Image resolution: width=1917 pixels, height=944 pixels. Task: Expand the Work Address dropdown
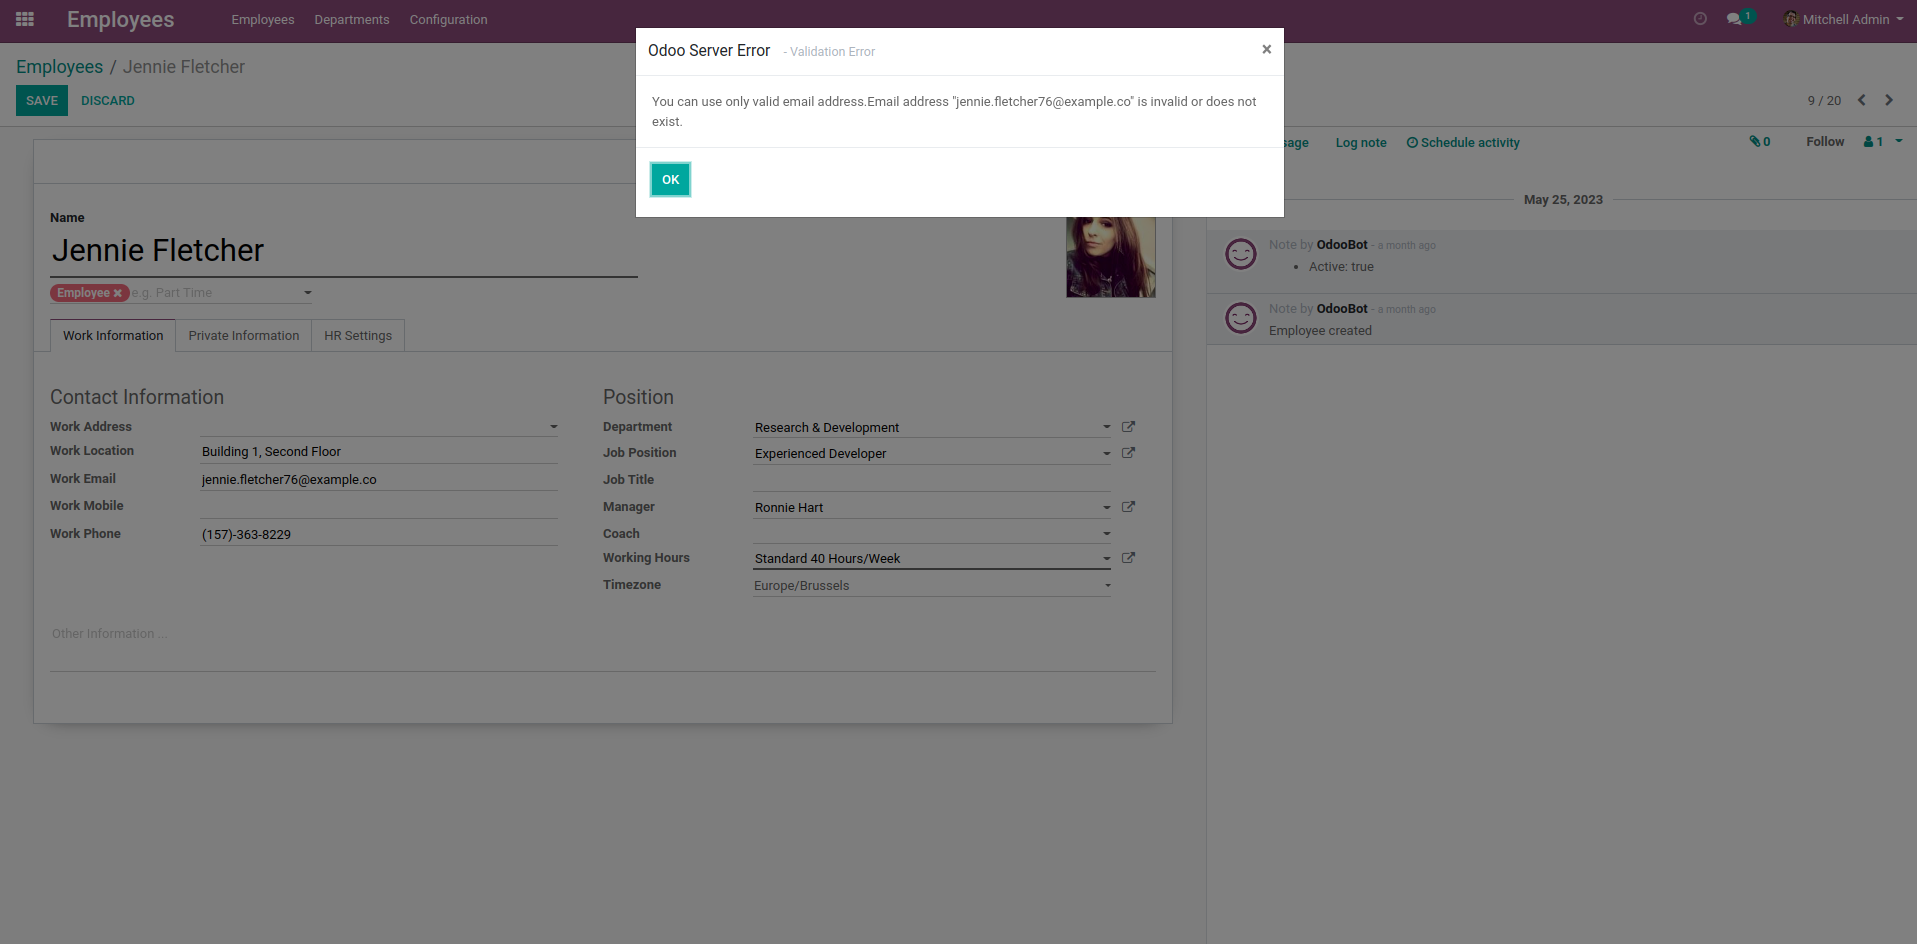tap(554, 427)
